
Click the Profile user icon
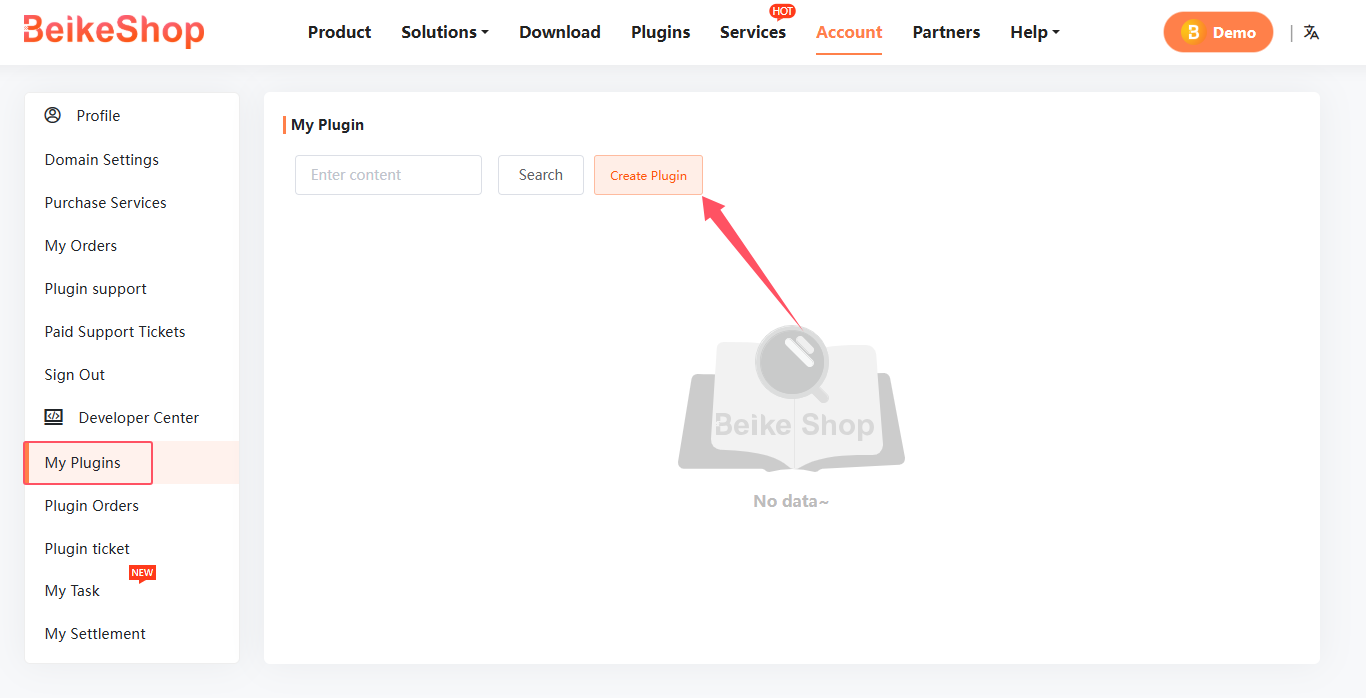point(53,115)
